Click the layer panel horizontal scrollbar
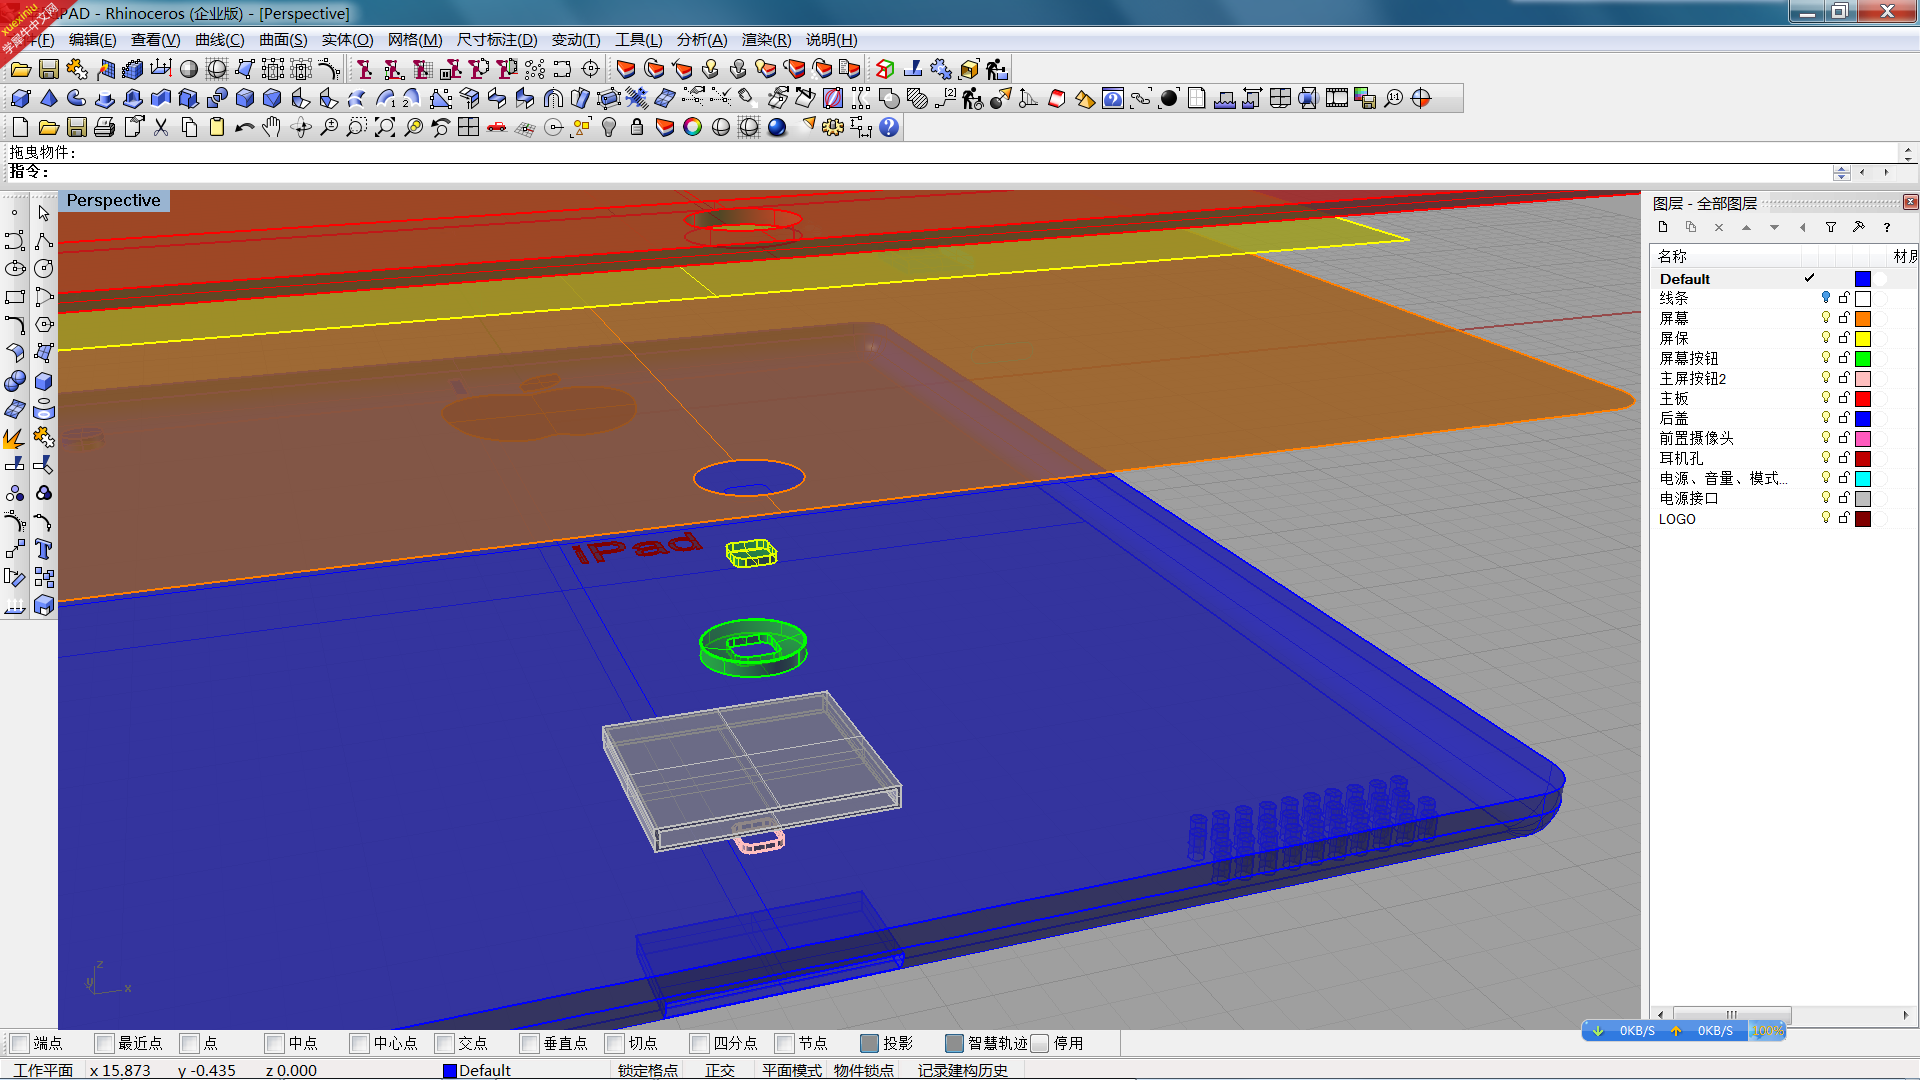Viewport: 1920px width, 1080px height. 1731,1015
